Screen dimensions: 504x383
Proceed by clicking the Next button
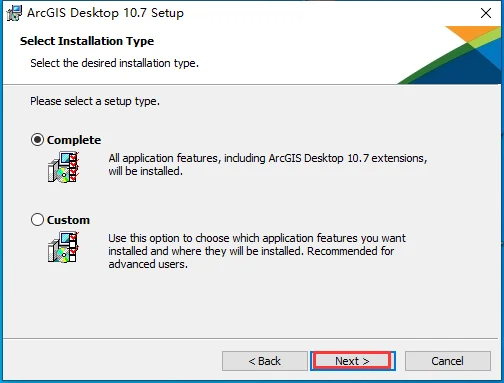coord(353,361)
